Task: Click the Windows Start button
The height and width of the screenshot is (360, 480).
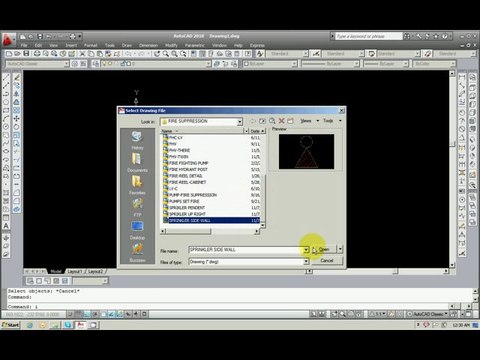Action: tap(11, 325)
